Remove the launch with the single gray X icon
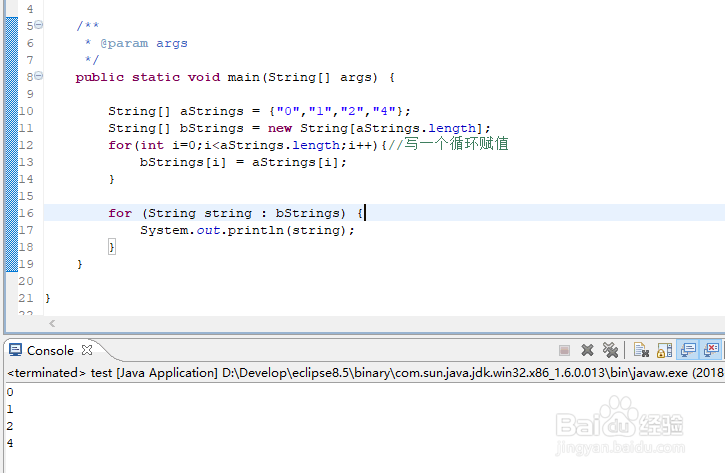 pos(587,350)
